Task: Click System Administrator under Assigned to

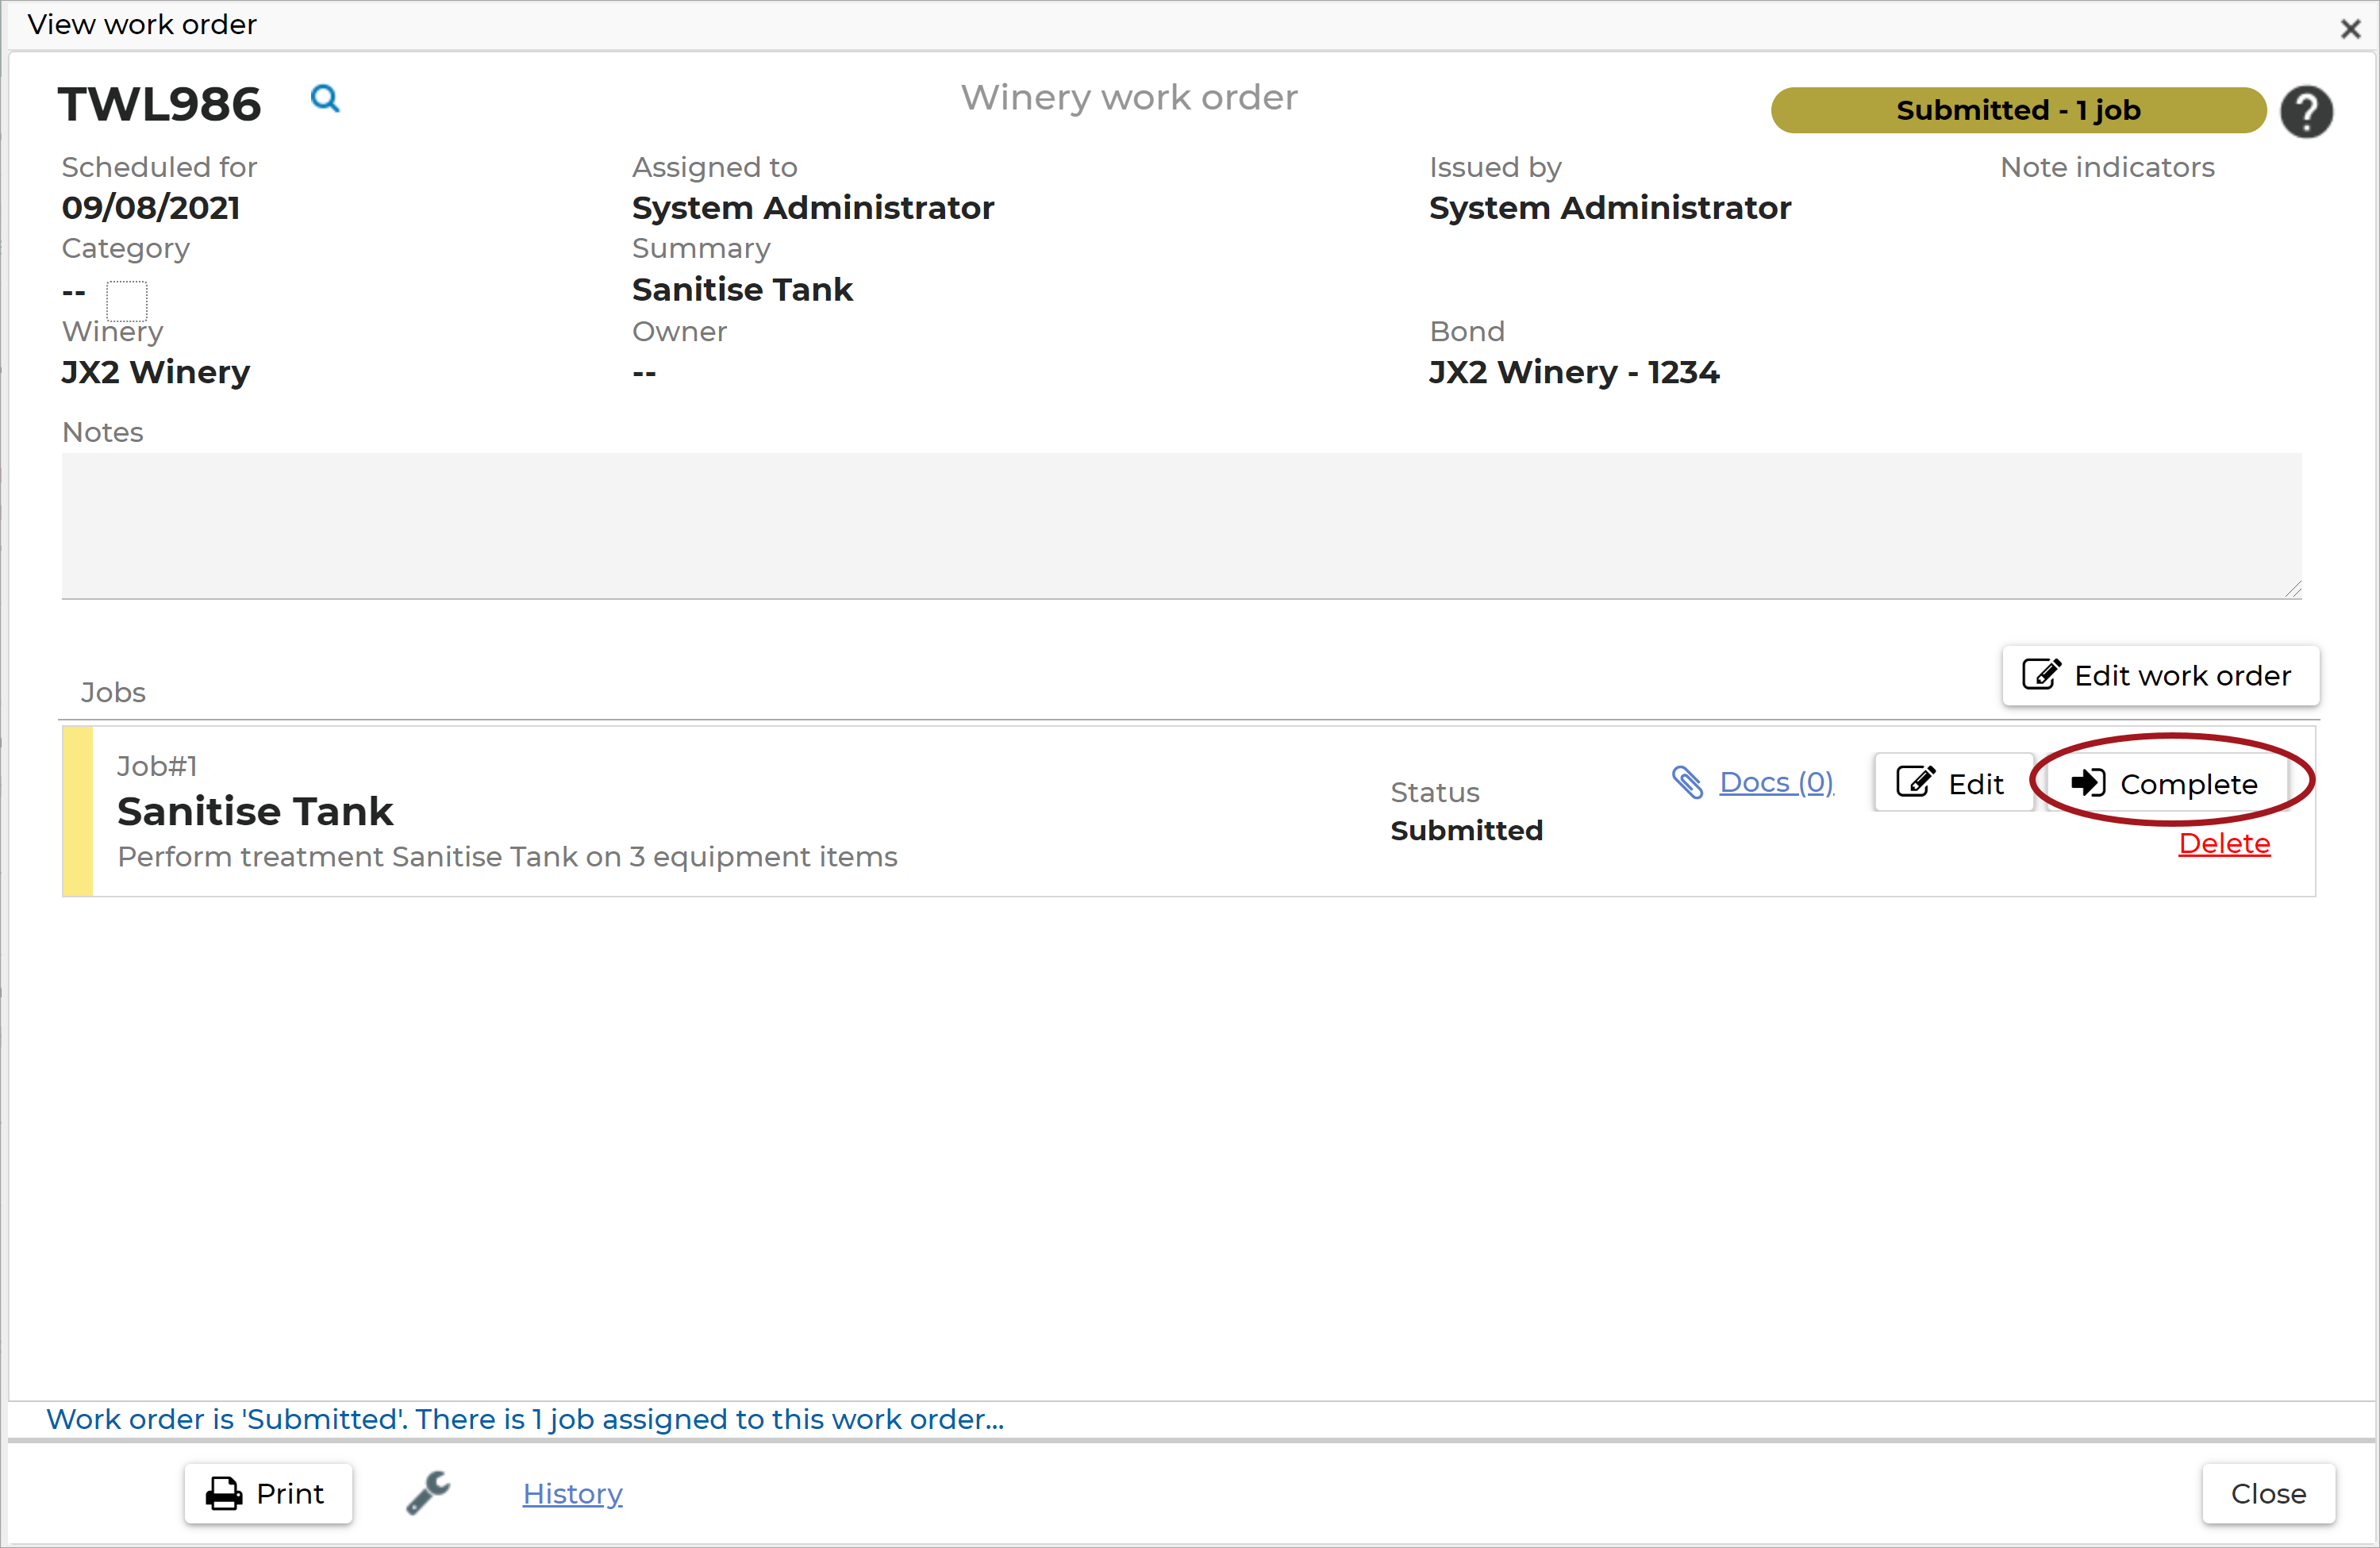Action: (x=813, y=208)
